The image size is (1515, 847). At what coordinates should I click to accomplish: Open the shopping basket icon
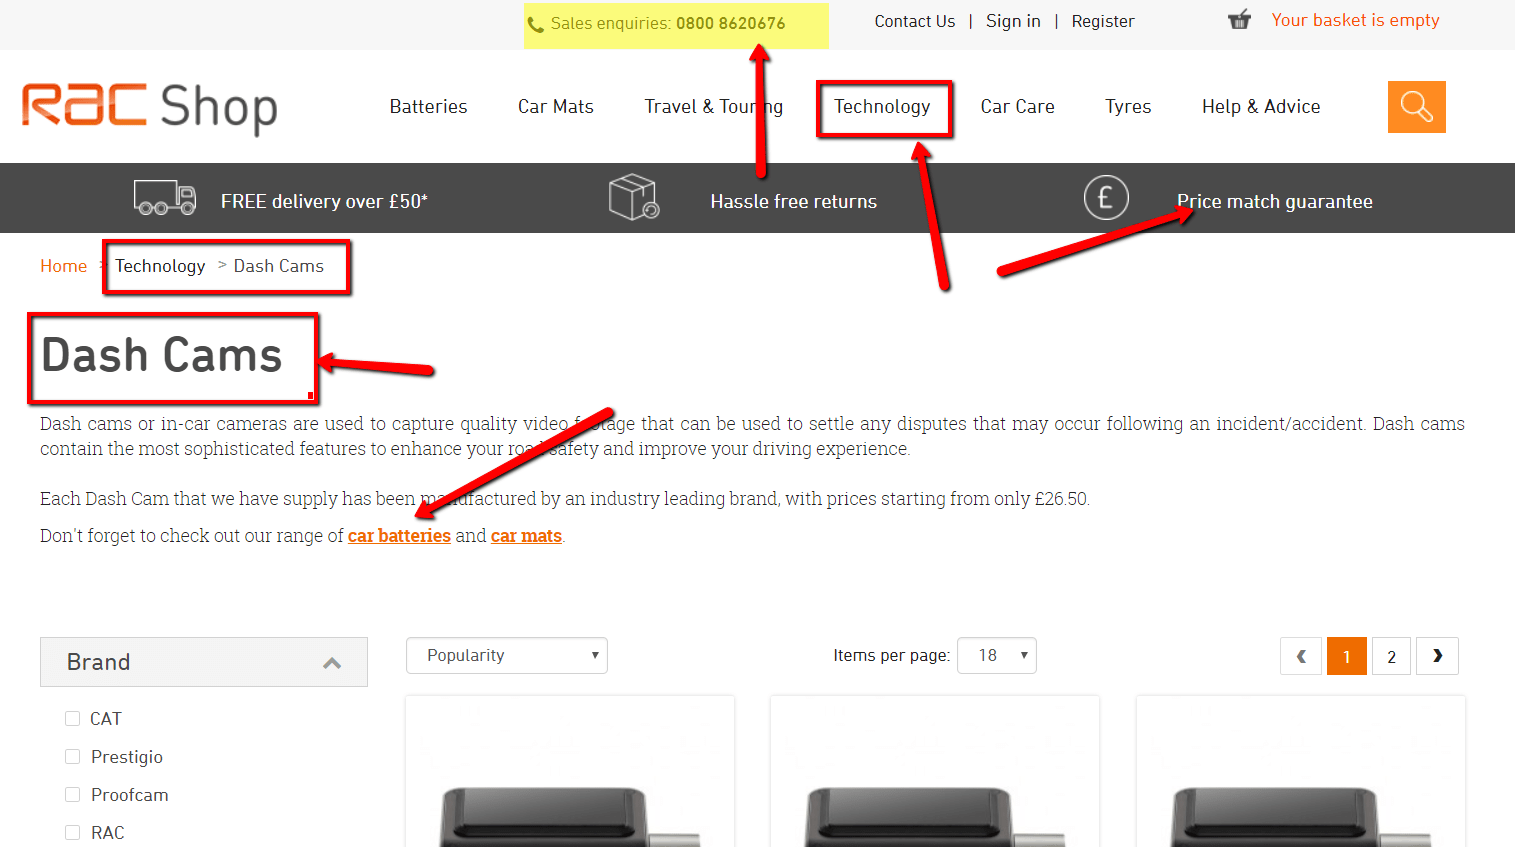tap(1239, 20)
